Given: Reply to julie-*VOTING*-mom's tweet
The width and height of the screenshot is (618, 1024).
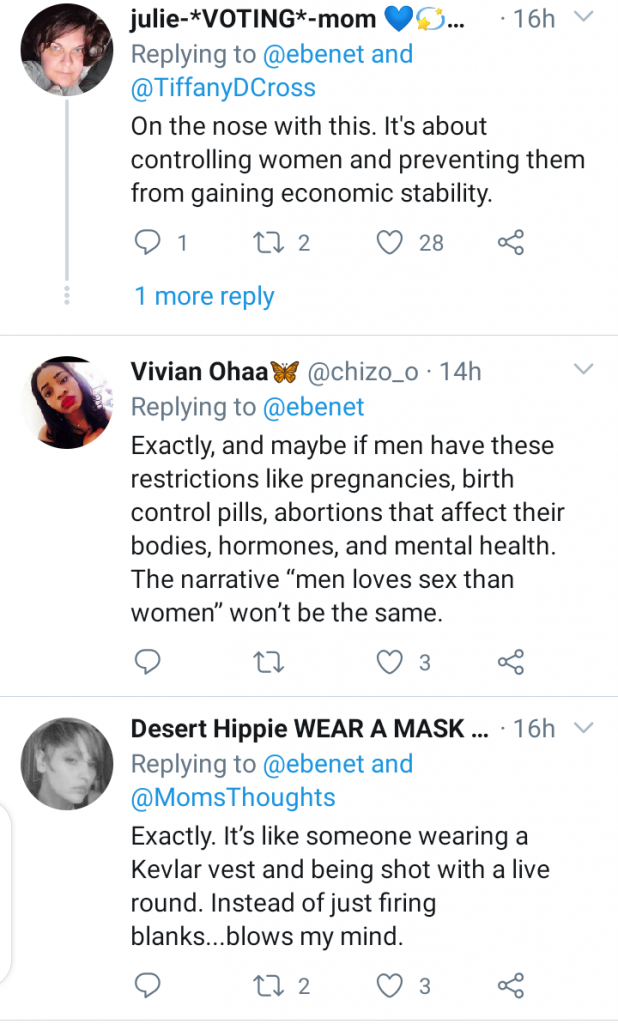Looking at the screenshot, I should (147, 242).
